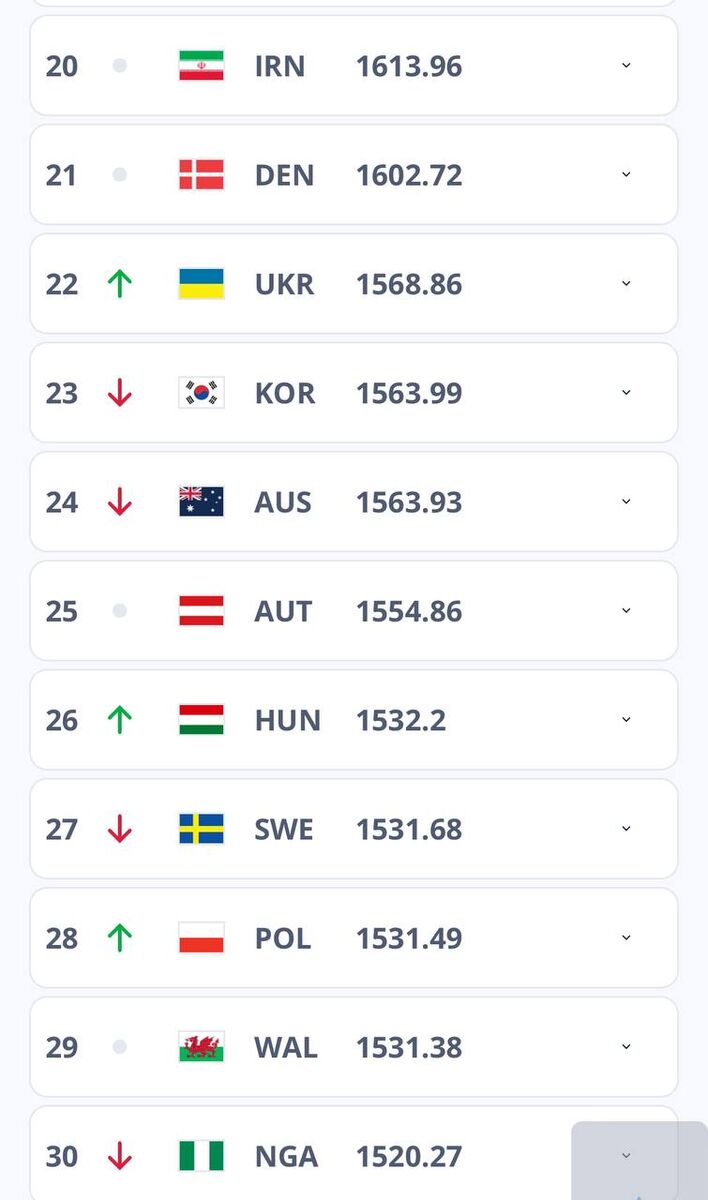Click the South Korea flag icon
The height and width of the screenshot is (1200, 708).
201,393
